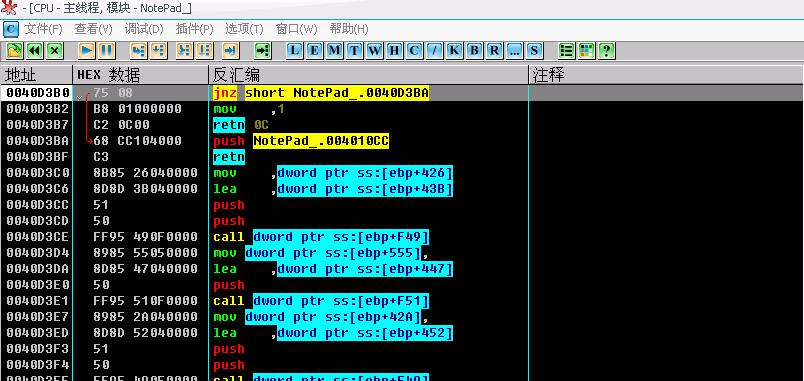Click the blue C system menu icon
The image size is (804, 381).
point(11,29)
